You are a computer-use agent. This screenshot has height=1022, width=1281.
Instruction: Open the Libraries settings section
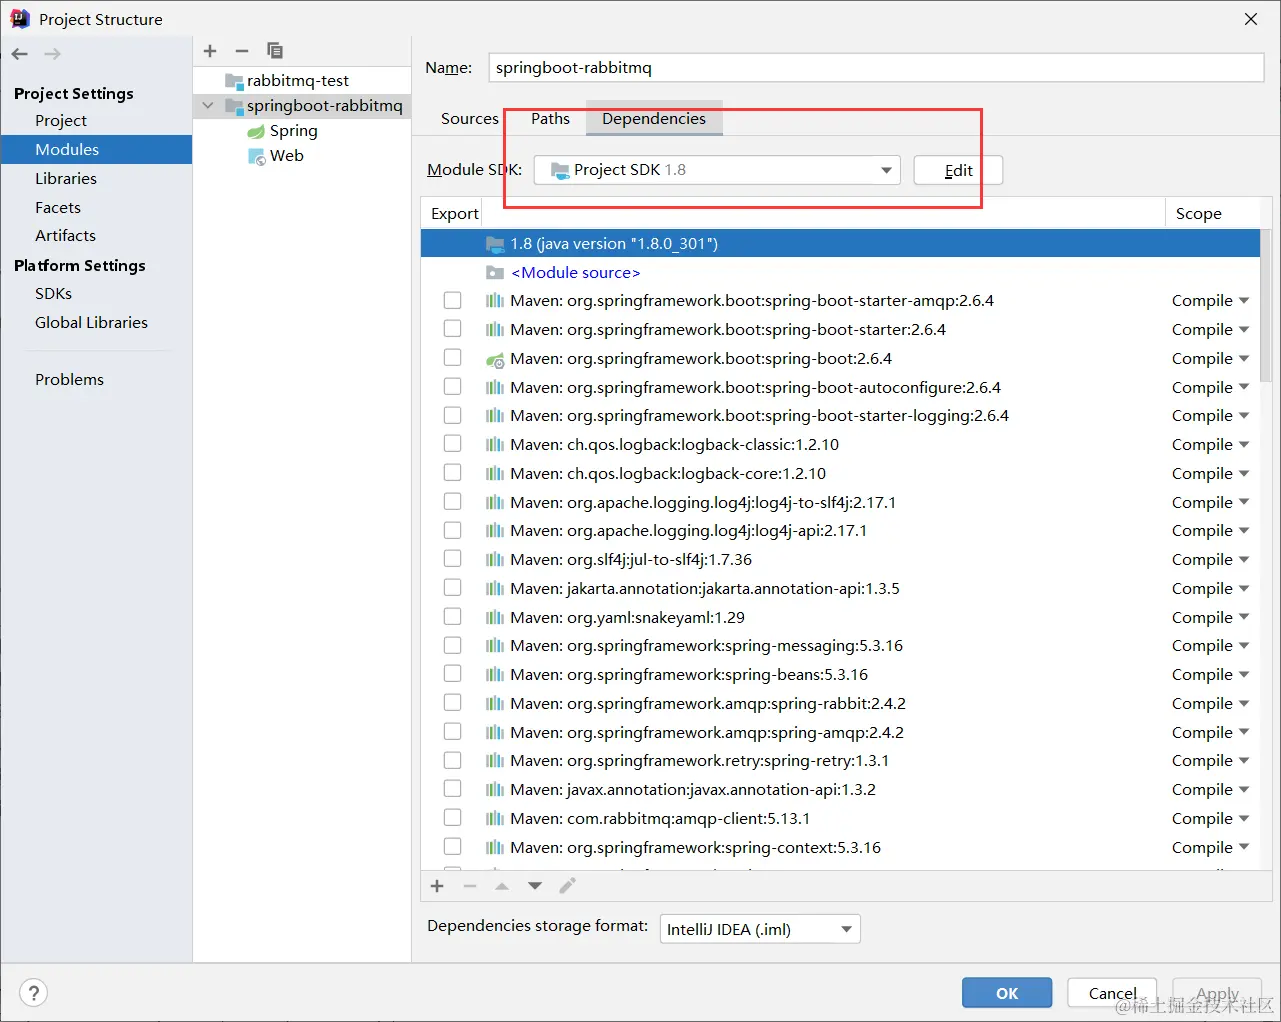(x=66, y=178)
